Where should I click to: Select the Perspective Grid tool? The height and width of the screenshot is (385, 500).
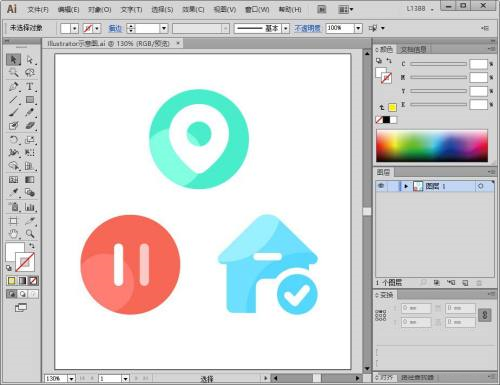coord(30,166)
